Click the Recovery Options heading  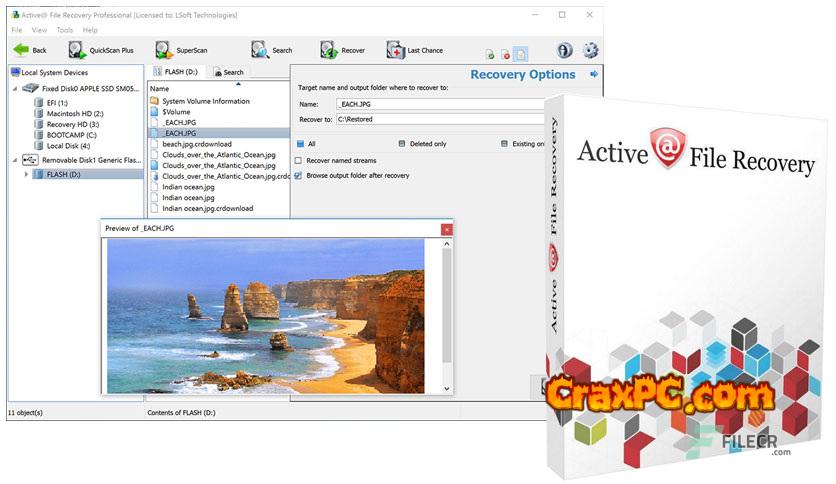point(522,75)
